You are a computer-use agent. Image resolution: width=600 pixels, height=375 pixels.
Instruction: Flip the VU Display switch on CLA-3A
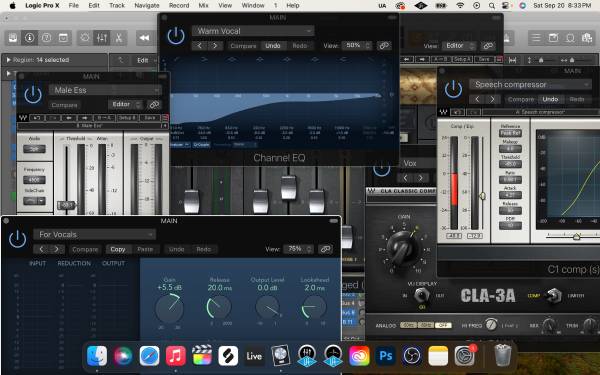tap(422, 295)
